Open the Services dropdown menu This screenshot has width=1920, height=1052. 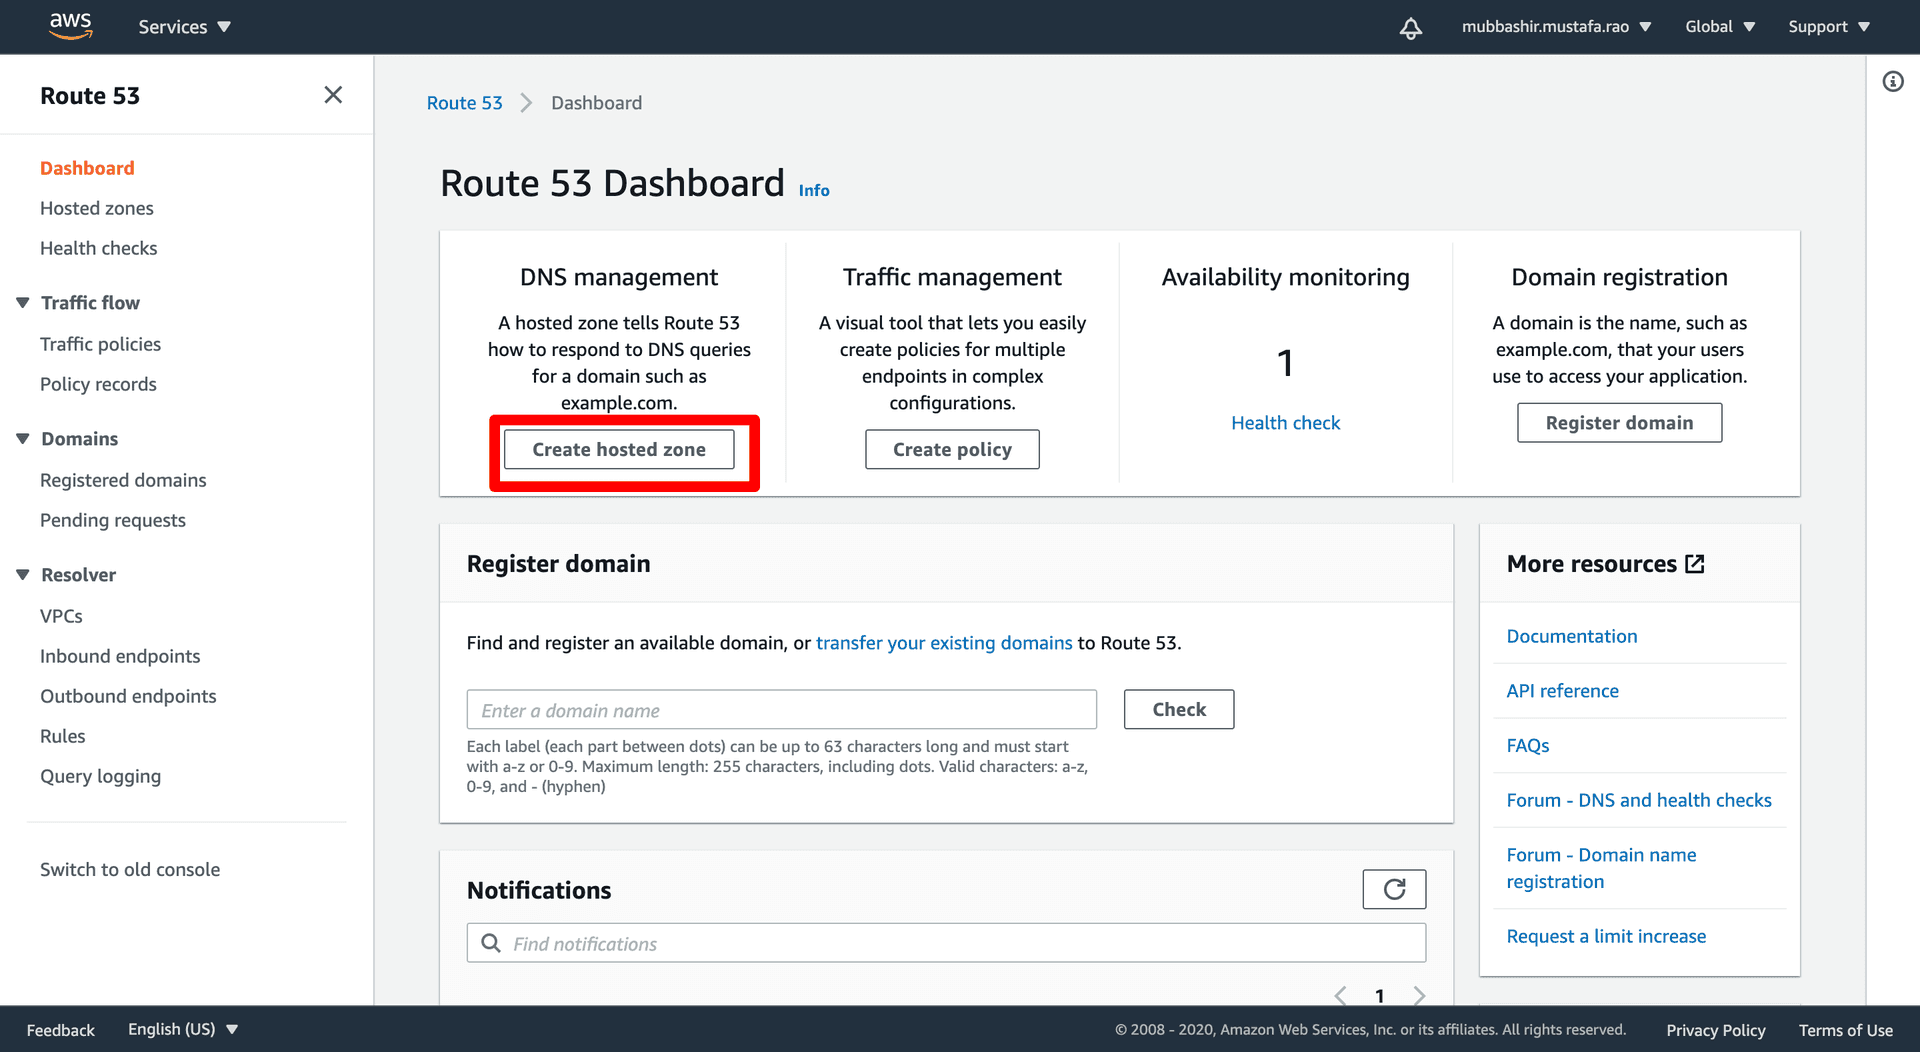(184, 27)
